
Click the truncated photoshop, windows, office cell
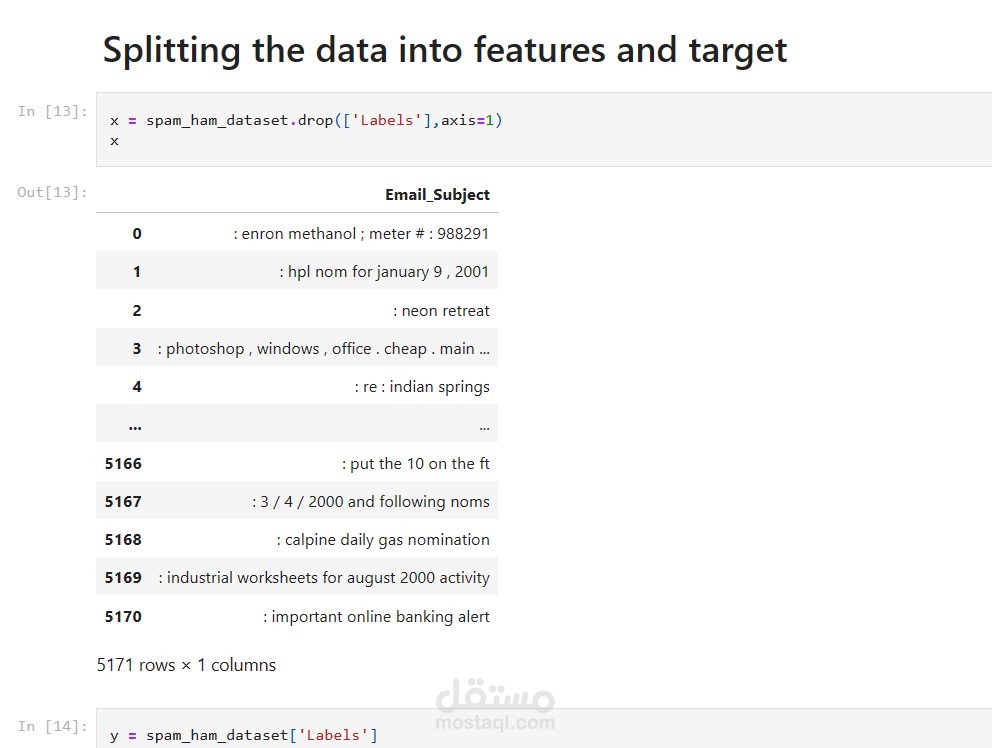(323, 349)
